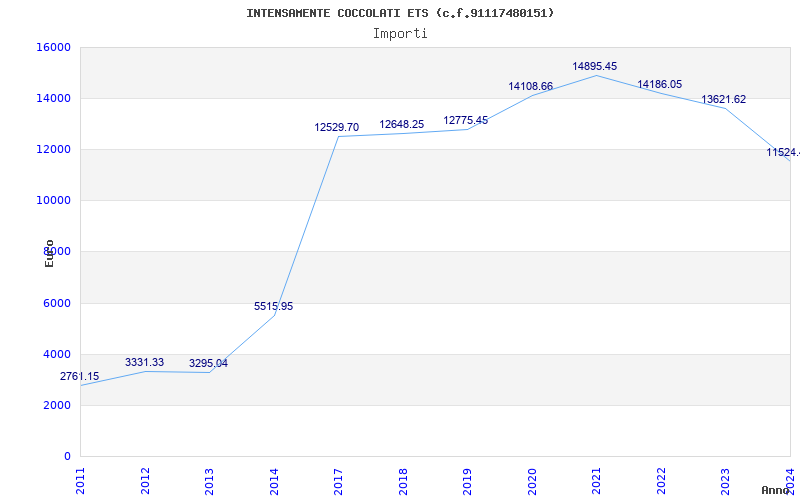
Task: Click the 0 y-axis tick label
Action: pyautogui.click(x=67, y=457)
